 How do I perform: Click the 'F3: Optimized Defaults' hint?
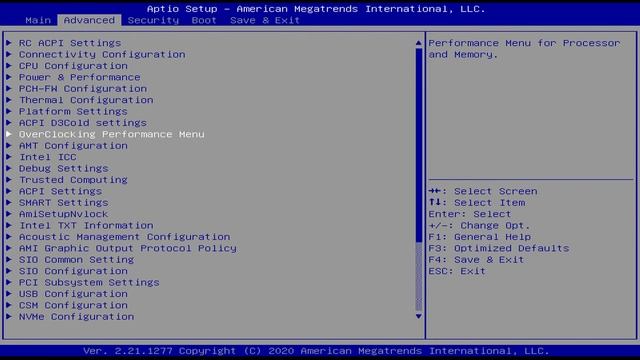coord(498,248)
